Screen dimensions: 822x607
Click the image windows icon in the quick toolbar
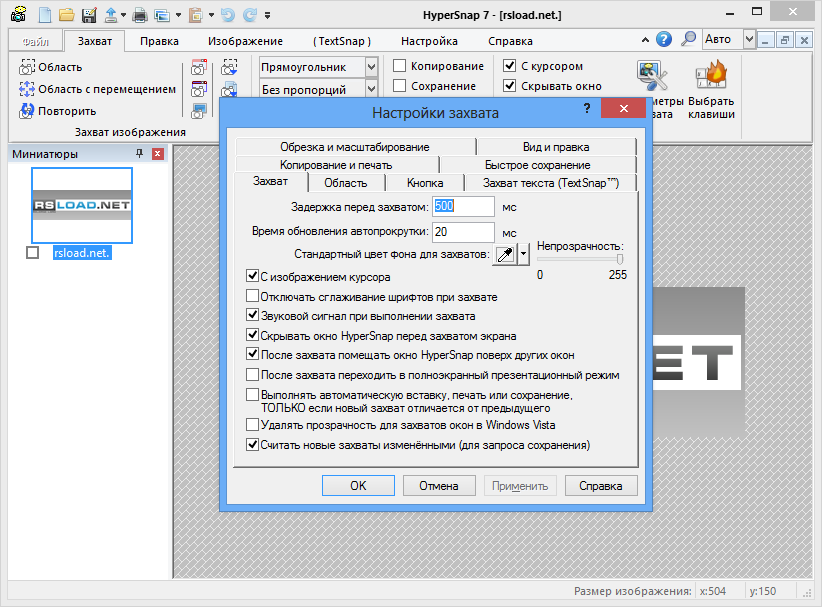162,15
